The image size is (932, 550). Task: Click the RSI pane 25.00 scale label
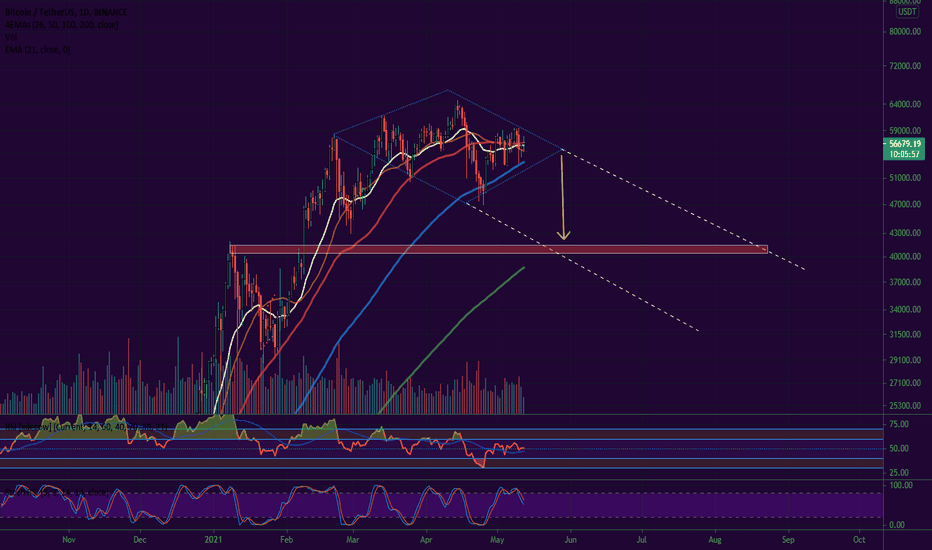(899, 472)
